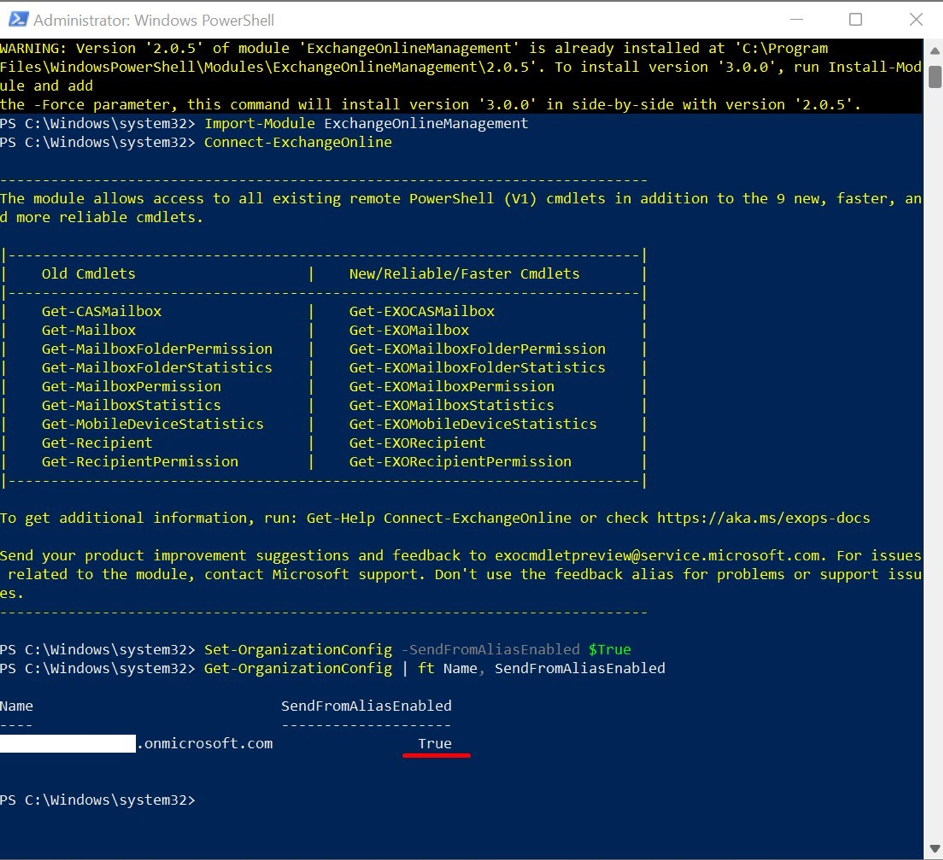Minimize the PowerShell window
This screenshot has width=943, height=860.
point(796,20)
